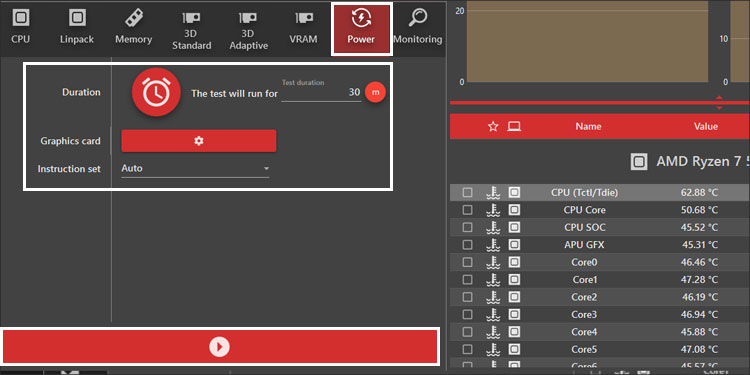The width and height of the screenshot is (750, 375).
Task: Toggle the minutes unit button
Action: pos(375,92)
